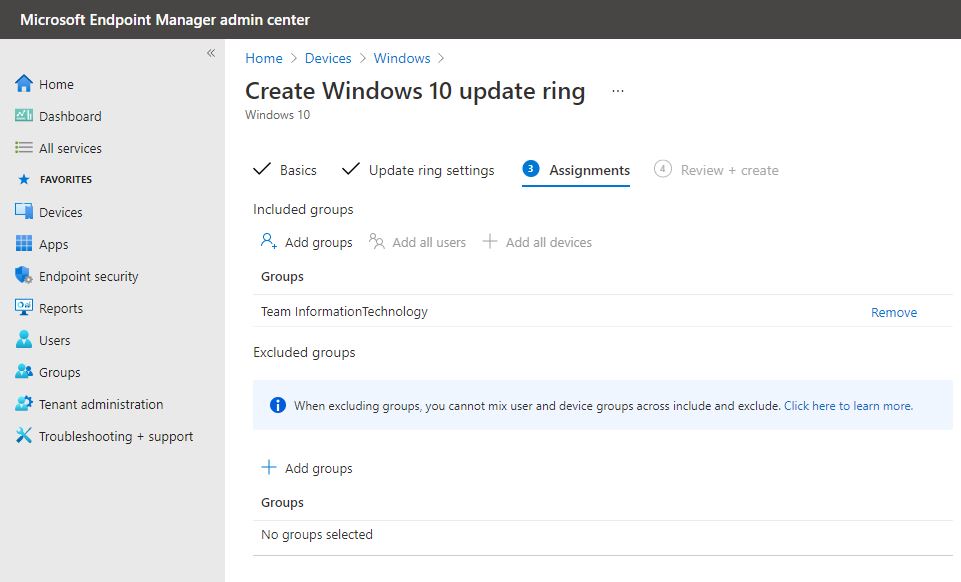The height and width of the screenshot is (582, 961).
Task: Open Endpoint security in sidebar
Action: click(x=88, y=276)
